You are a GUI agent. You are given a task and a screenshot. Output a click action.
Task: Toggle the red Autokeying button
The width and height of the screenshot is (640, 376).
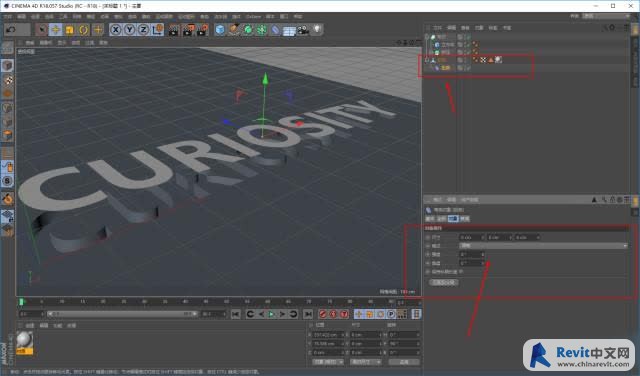(333, 314)
